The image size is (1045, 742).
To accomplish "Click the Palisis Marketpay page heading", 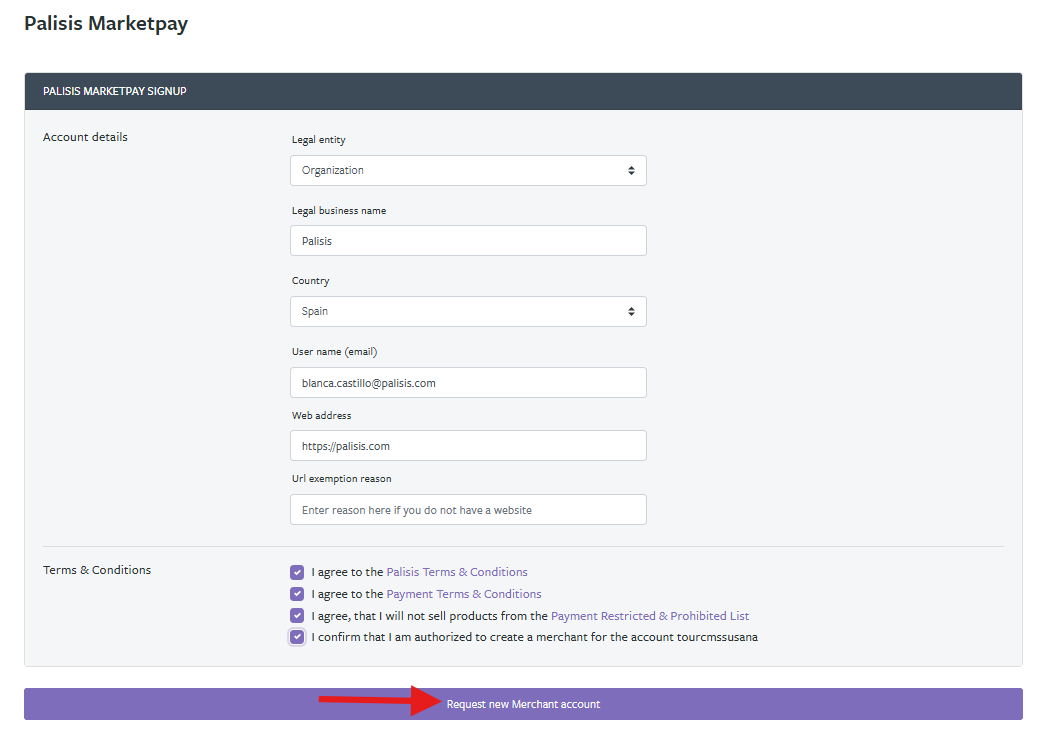I will (x=106, y=23).
